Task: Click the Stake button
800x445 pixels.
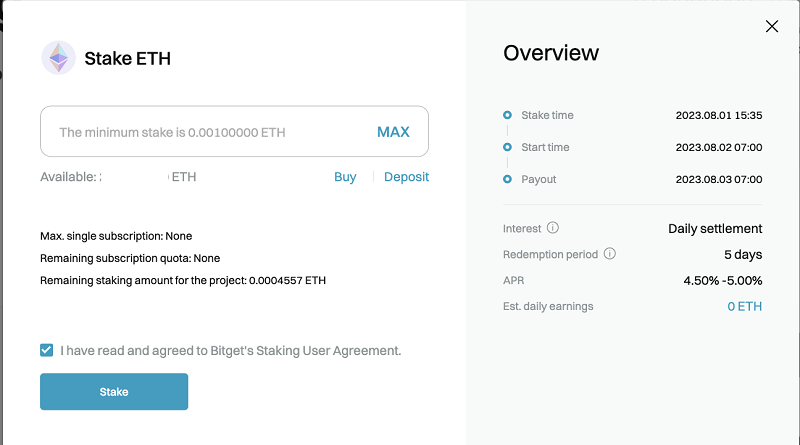Action: [x=114, y=391]
